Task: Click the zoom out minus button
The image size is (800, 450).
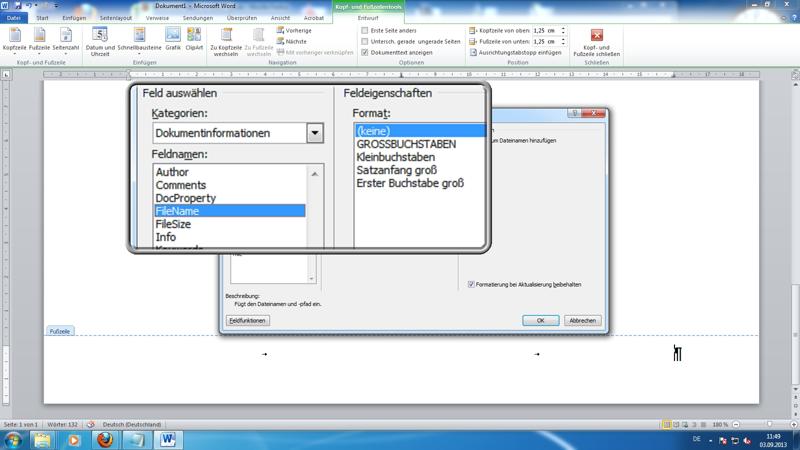Action: pyautogui.click(x=736, y=424)
